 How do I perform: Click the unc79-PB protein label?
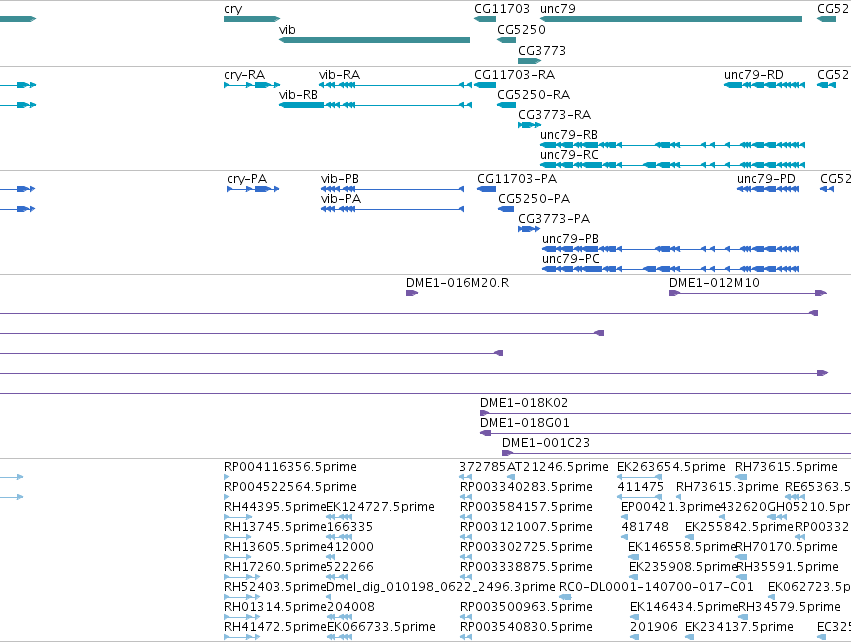(570, 239)
